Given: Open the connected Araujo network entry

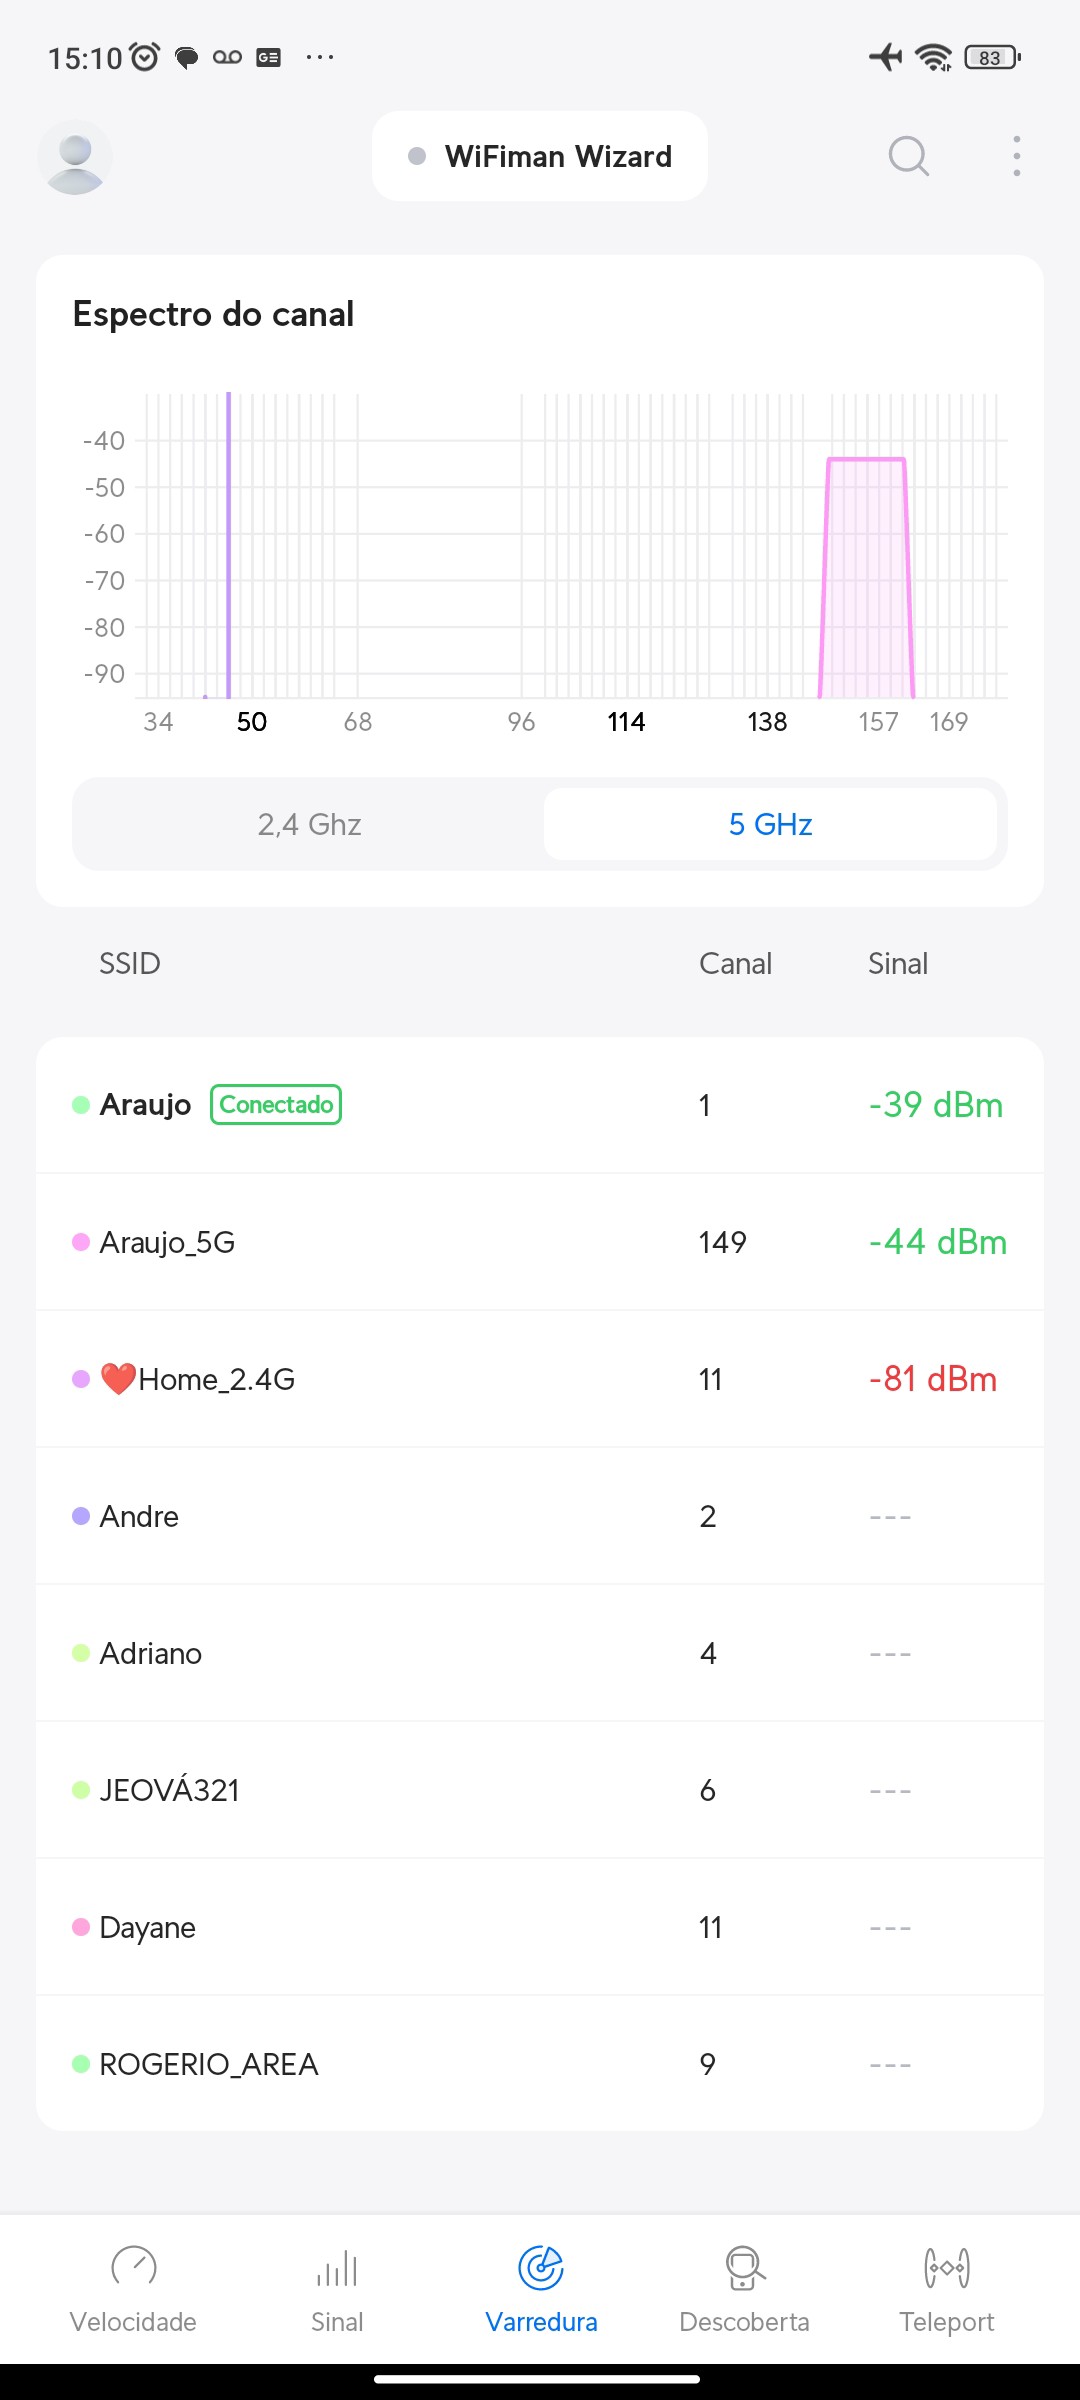Looking at the screenshot, I should click(x=540, y=1105).
